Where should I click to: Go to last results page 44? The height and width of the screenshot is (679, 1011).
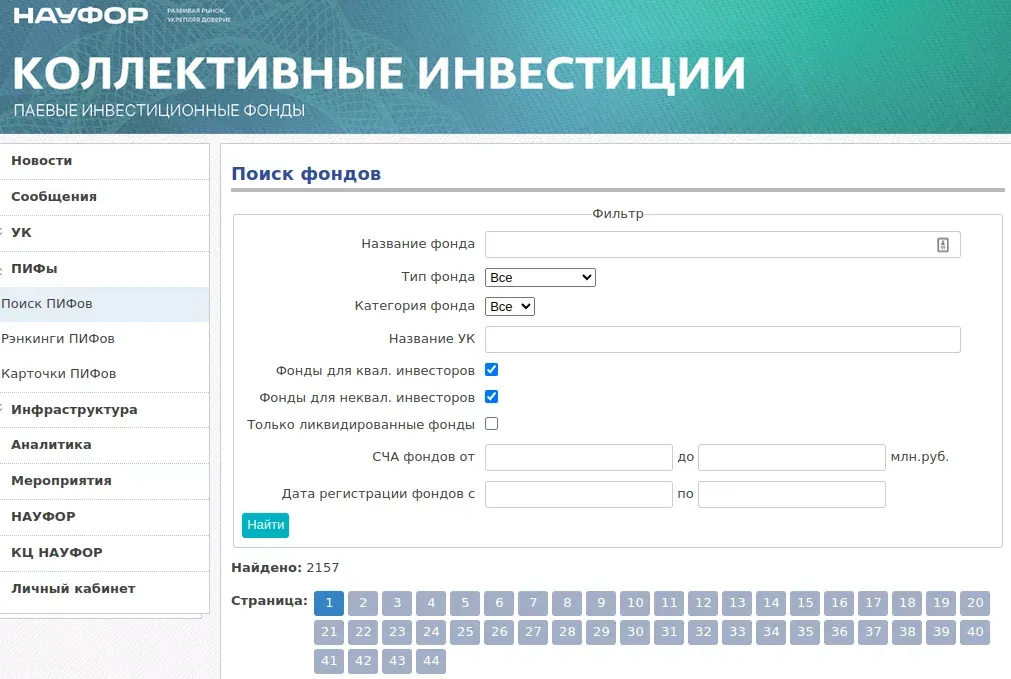pyautogui.click(x=431, y=661)
